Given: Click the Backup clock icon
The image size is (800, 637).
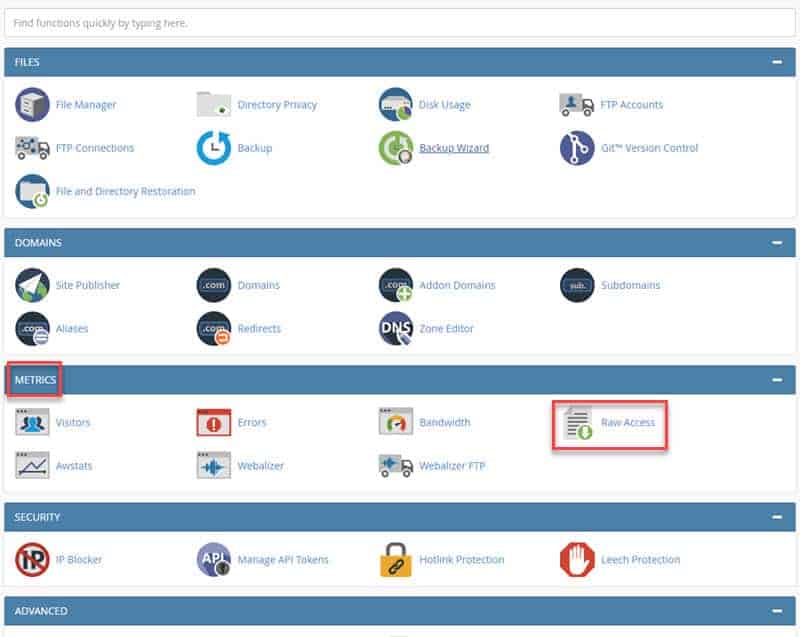Looking at the screenshot, I should click(214, 148).
